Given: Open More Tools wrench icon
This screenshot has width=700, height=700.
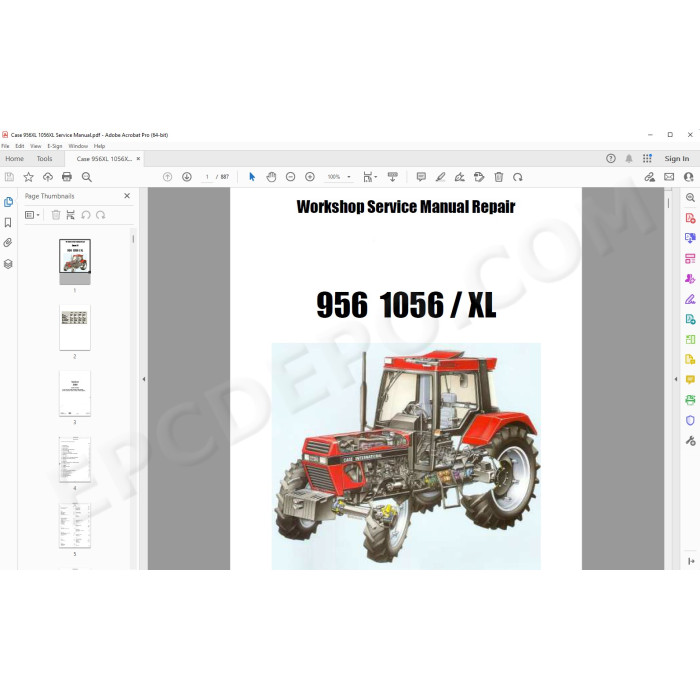Looking at the screenshot, I should click(x=690, y=441).
